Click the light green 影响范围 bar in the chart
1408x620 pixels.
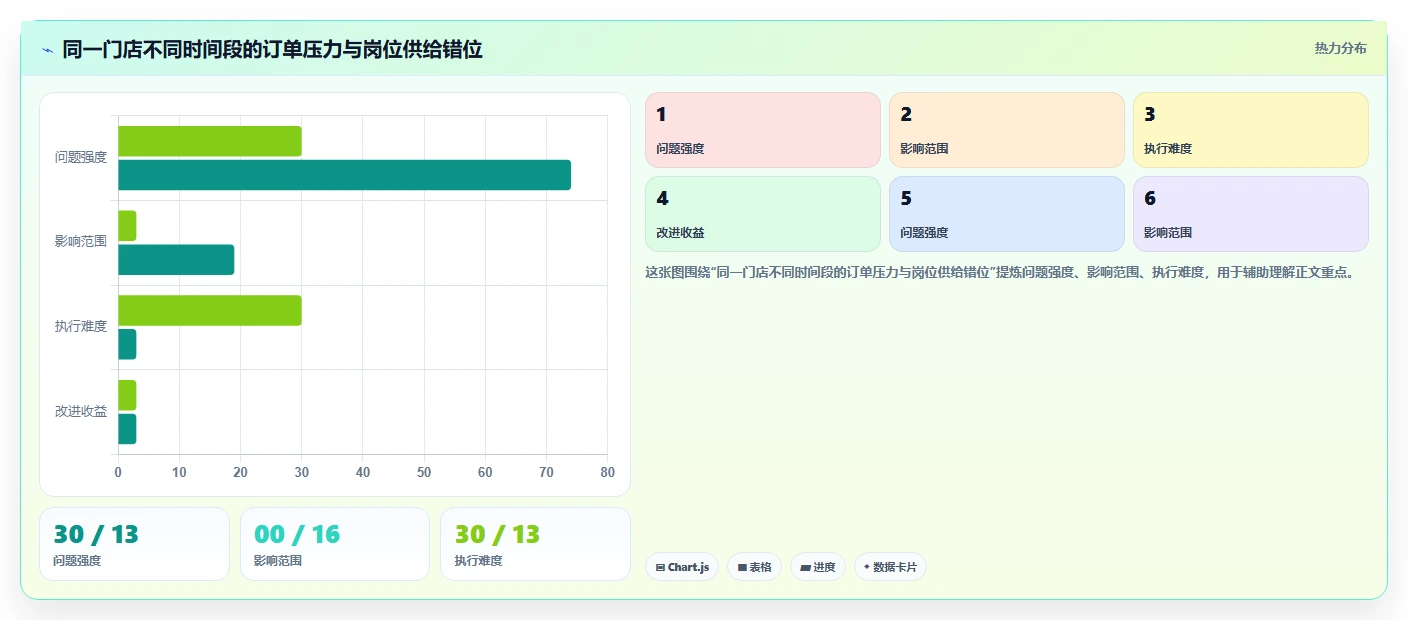click(127, 226)
